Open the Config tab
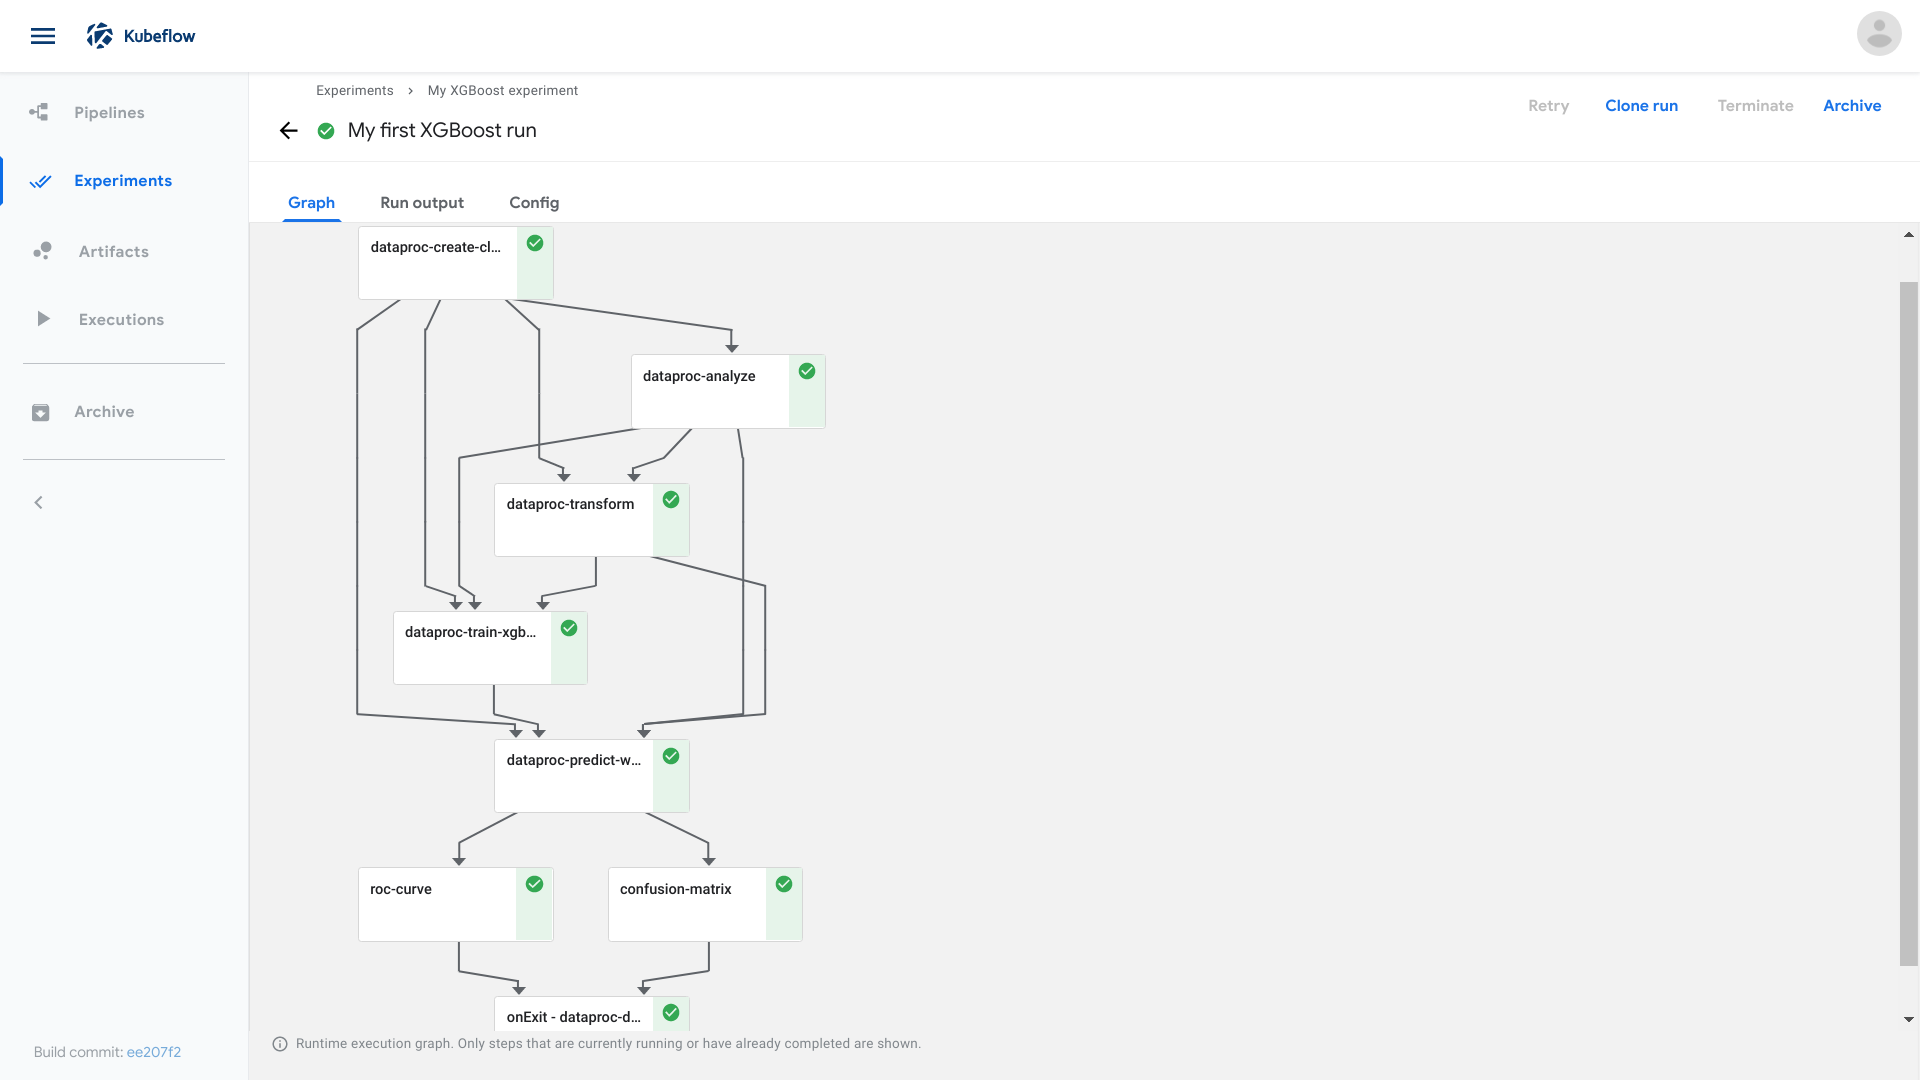 pyautogui.click(x=534, y=202)
